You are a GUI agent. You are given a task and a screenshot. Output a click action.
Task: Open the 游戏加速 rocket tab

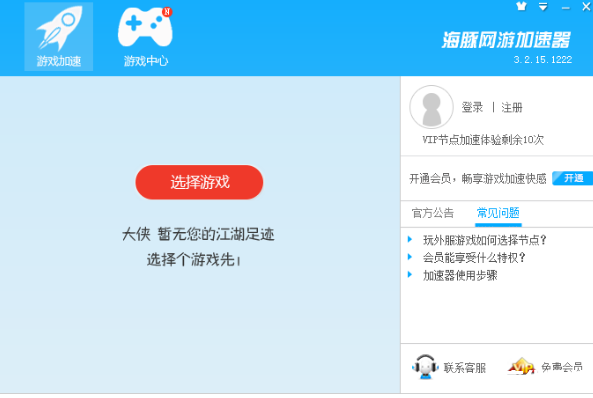[59, 36]
